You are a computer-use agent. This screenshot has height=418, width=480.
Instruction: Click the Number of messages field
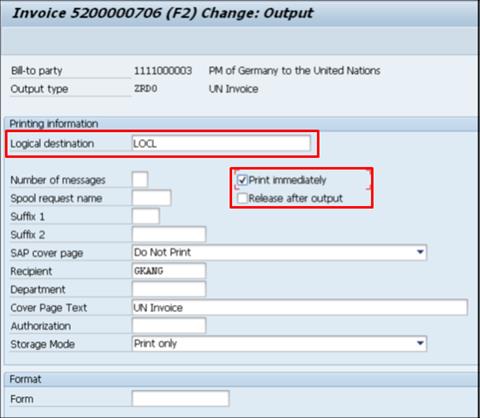140,180
